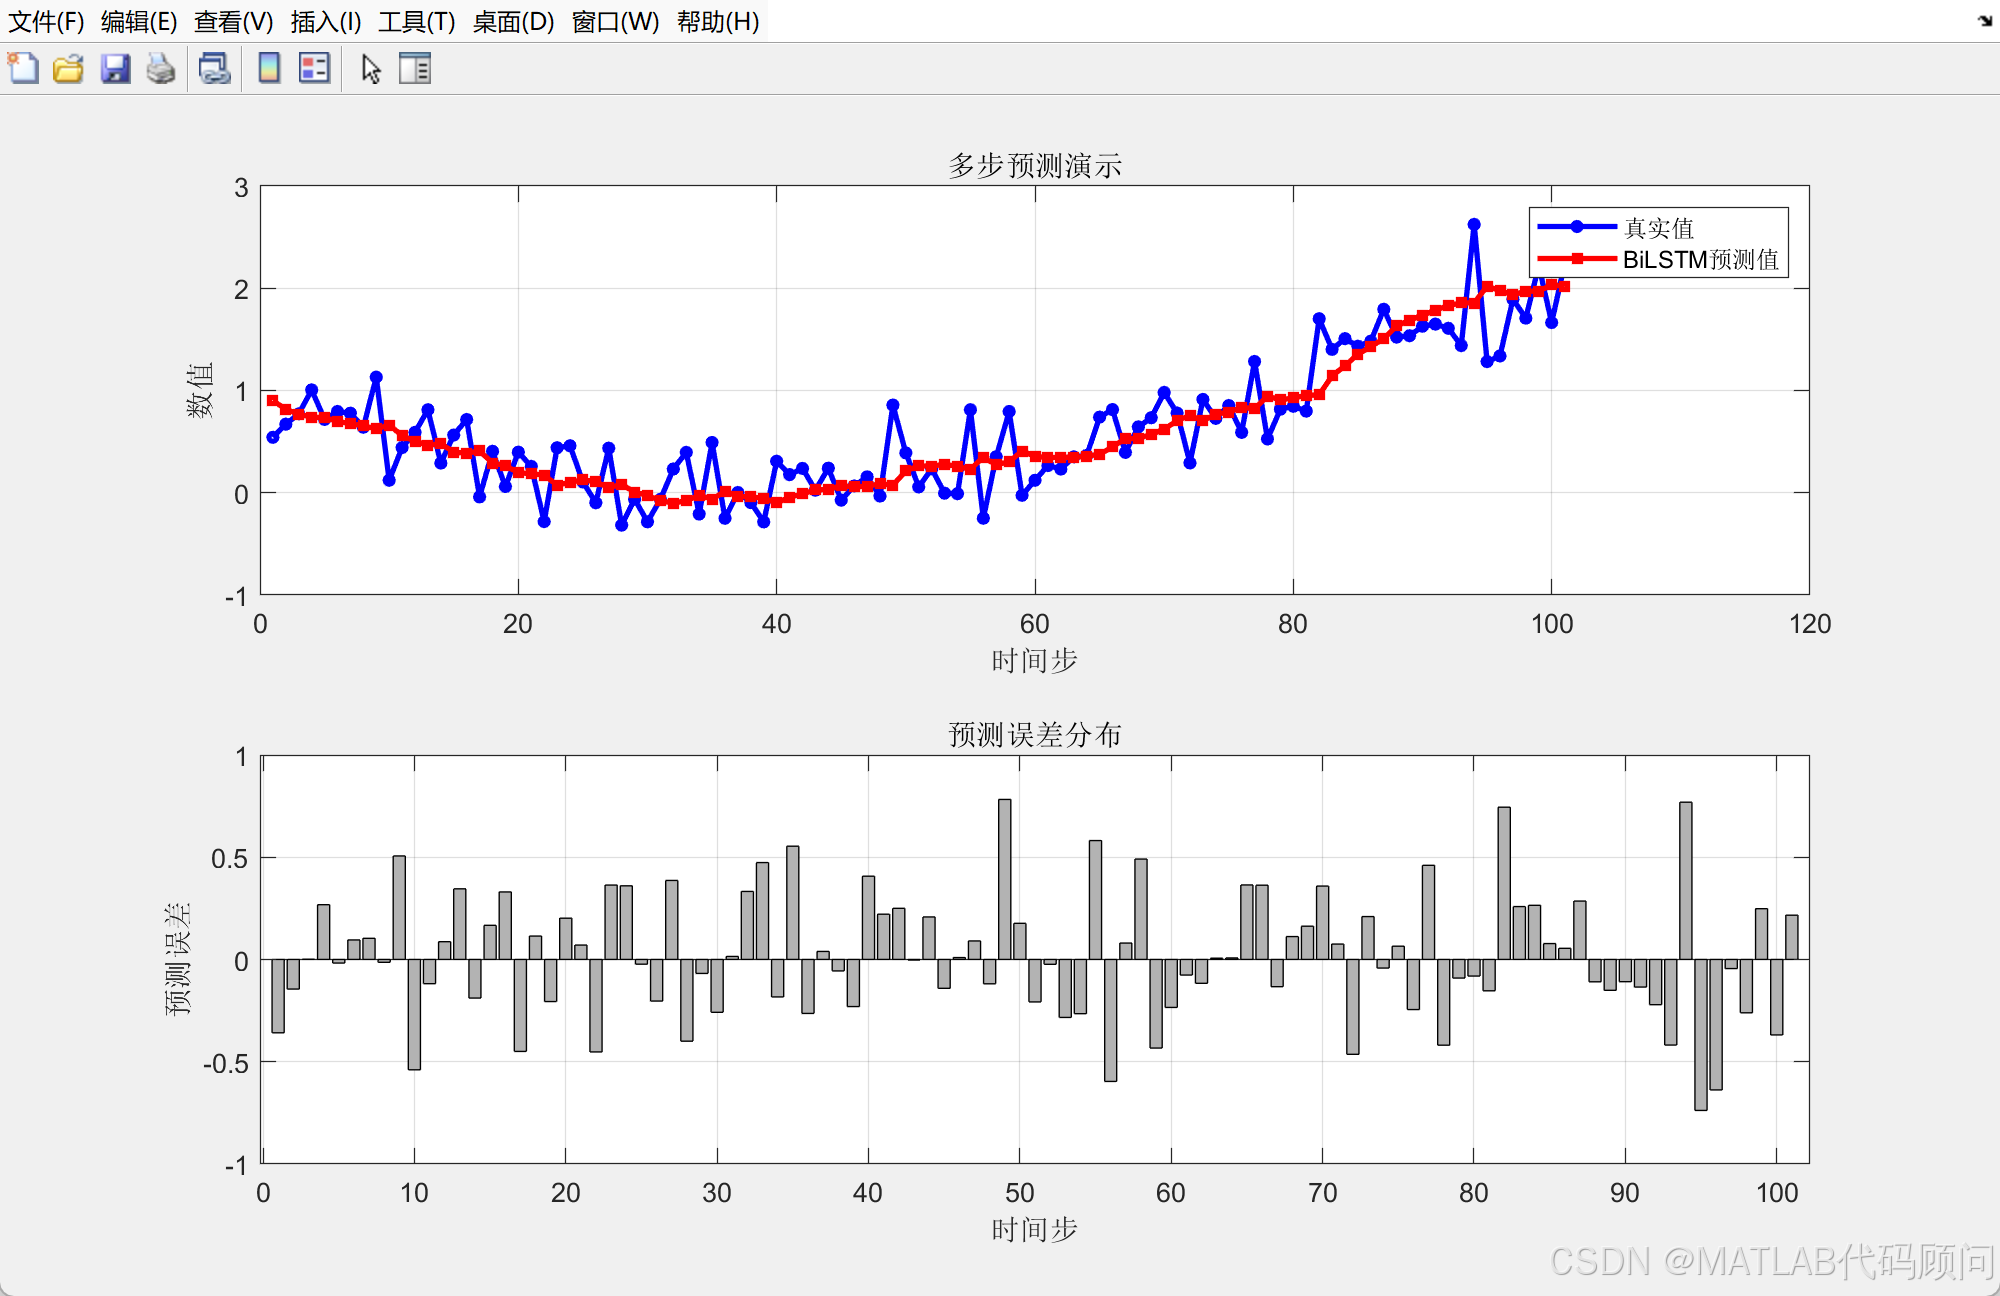Open the Property Inspector toolbar icon
This screenshot has height=1296, width=2000.
414,69
